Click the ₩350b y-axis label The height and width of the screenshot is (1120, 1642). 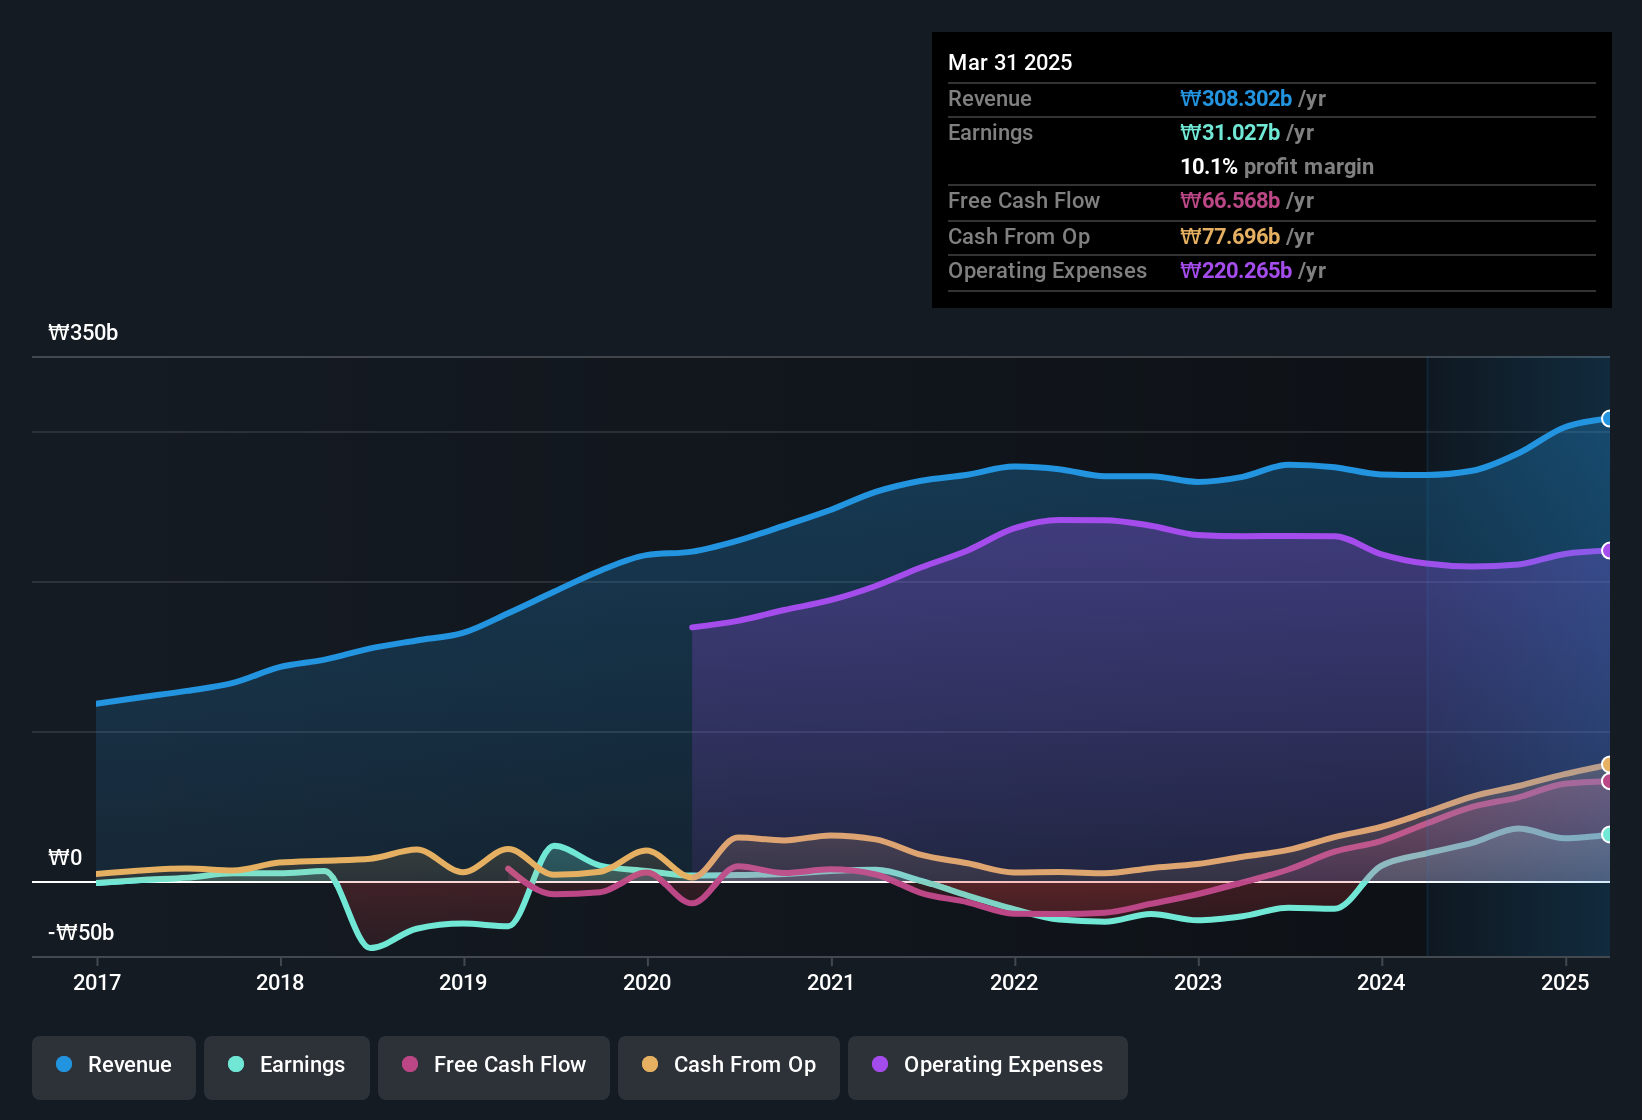pos(83,333)
